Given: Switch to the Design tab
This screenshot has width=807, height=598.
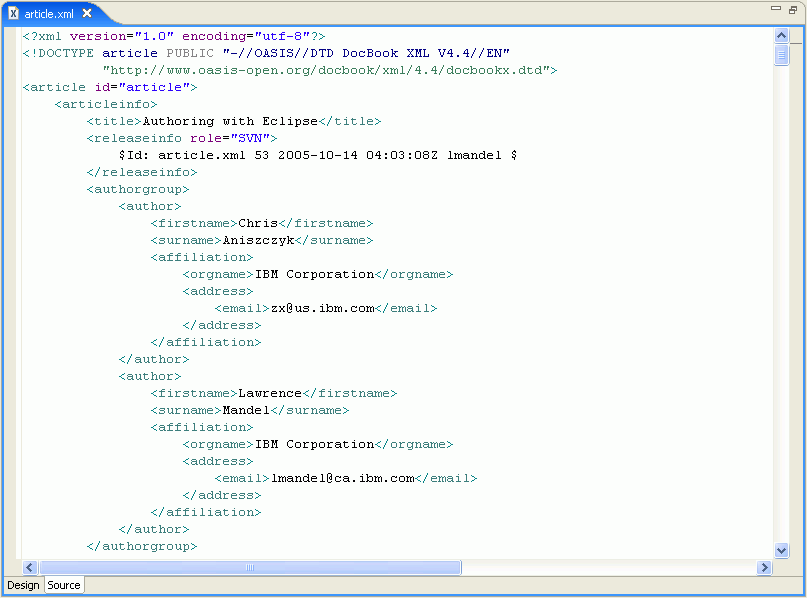Looking at the screenshot, I should pyautogui.click(x=23, y=585).
